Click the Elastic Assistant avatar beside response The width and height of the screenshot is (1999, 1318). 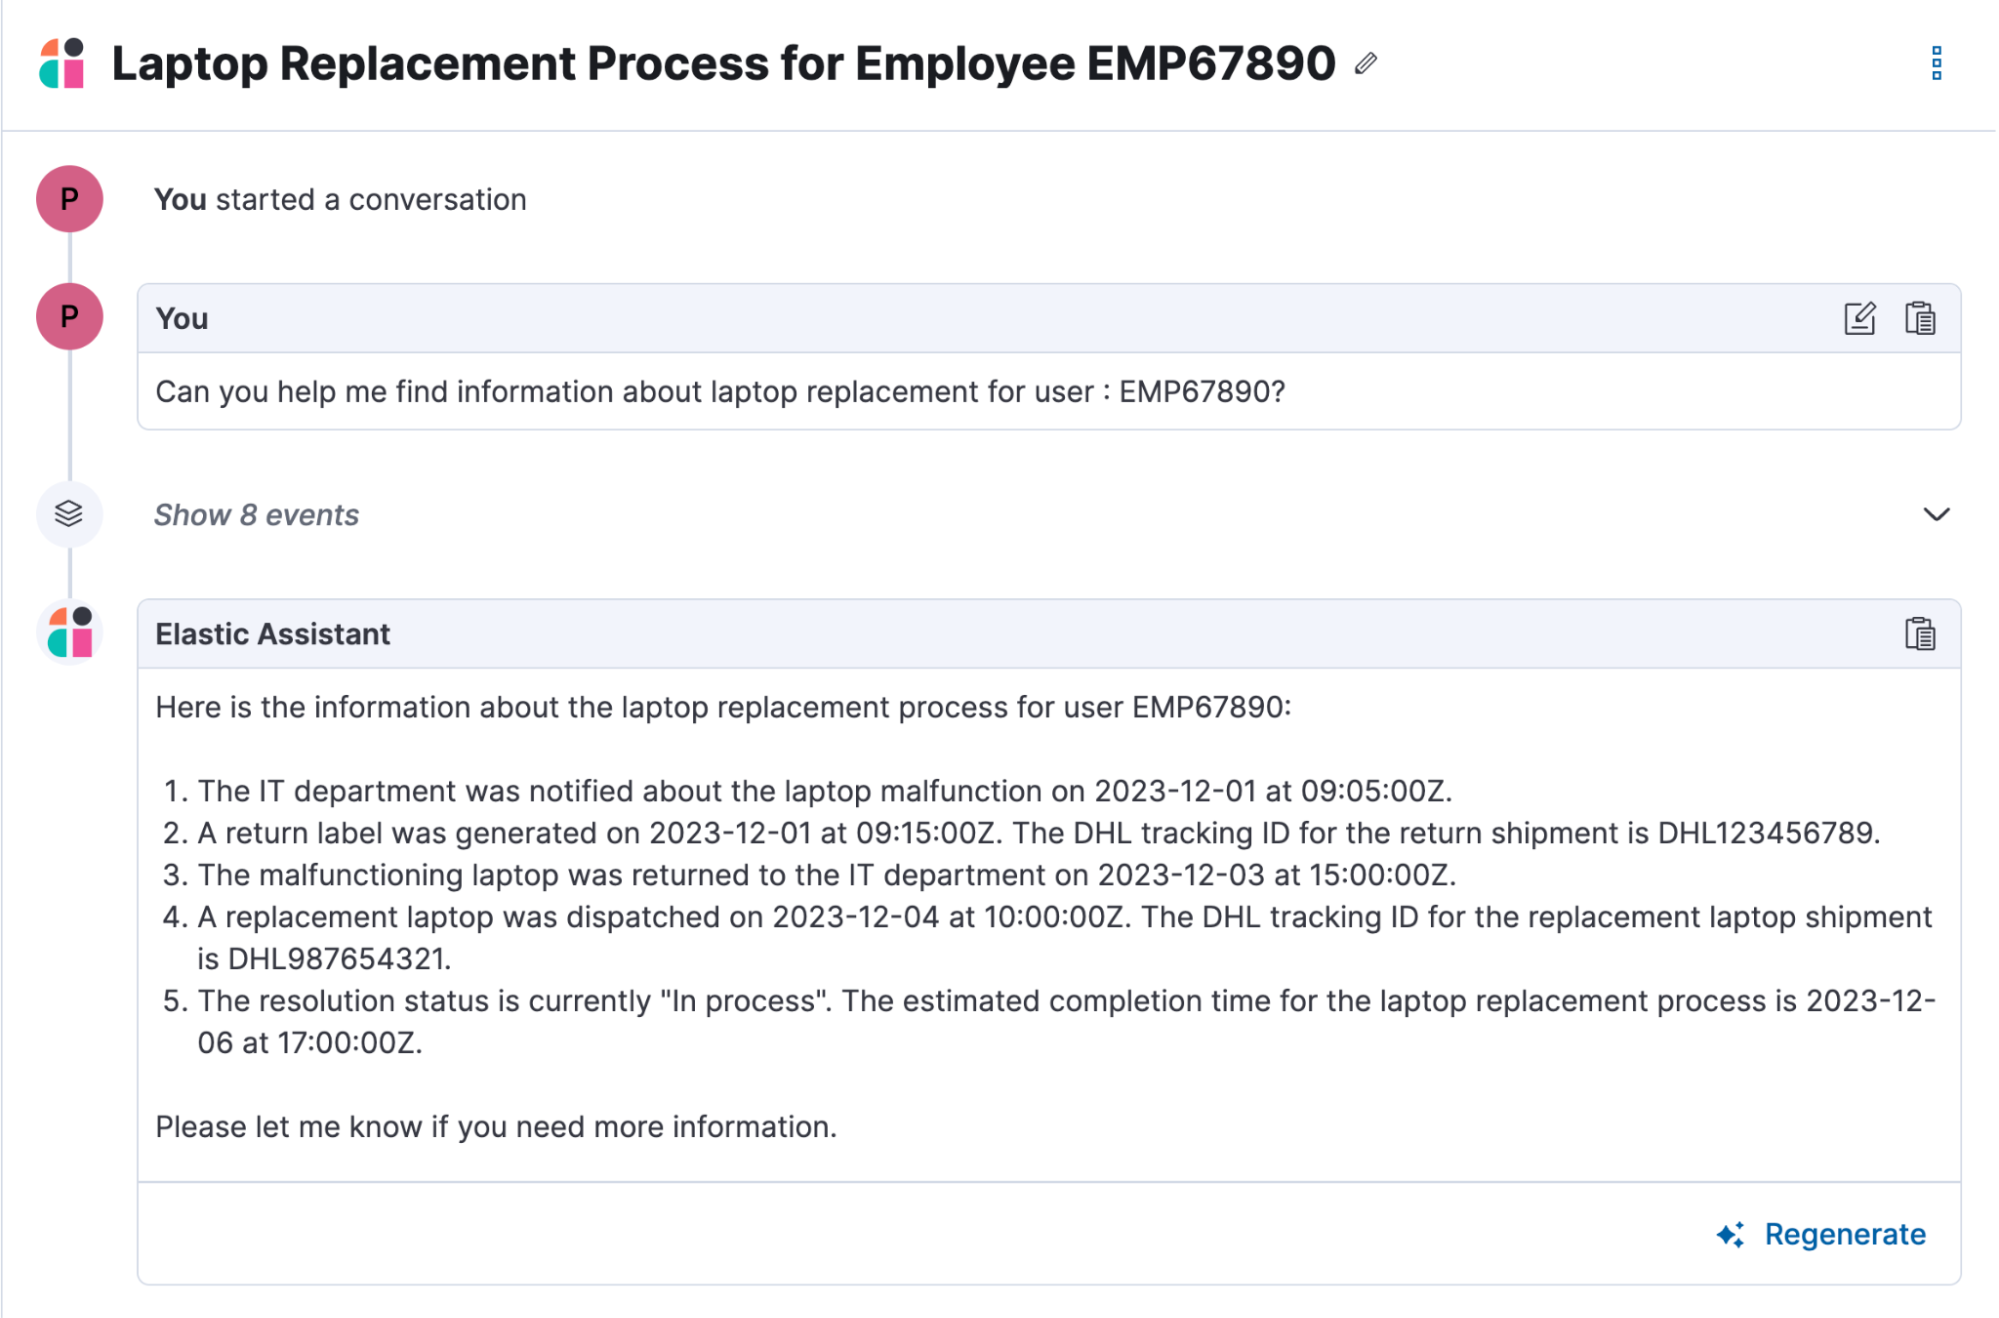tap(70, 632)
